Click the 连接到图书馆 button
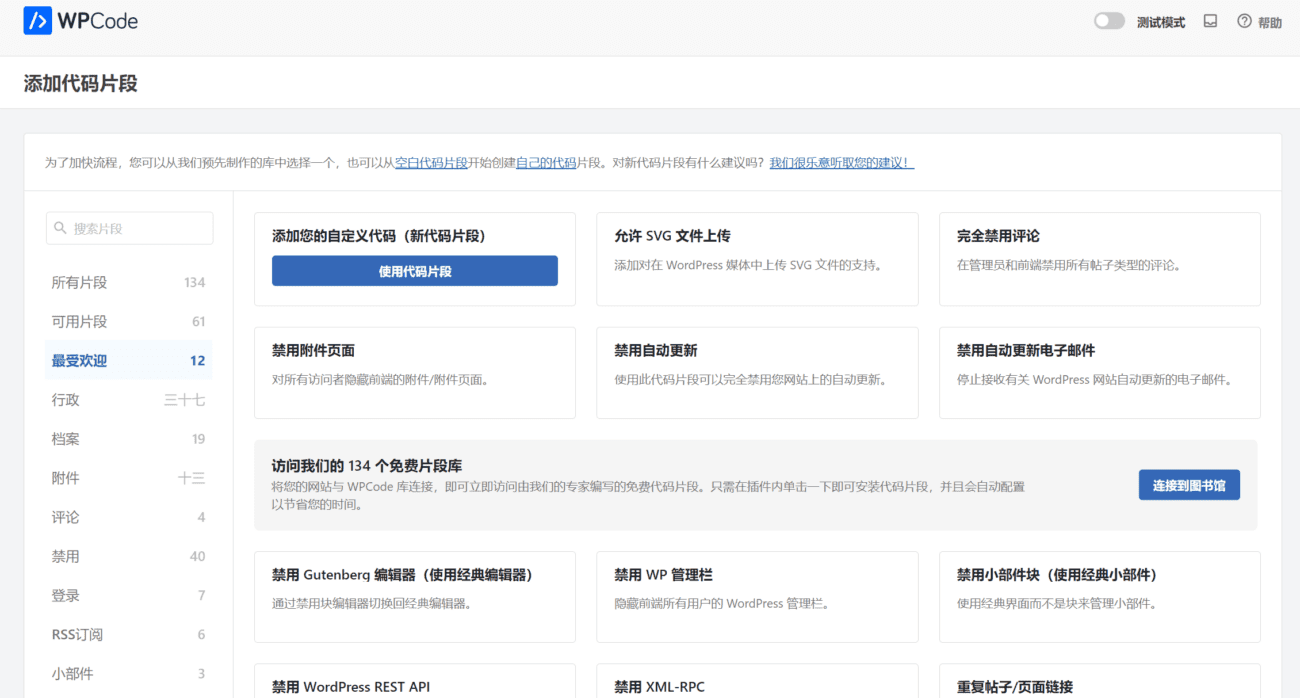 (1188, 485)
